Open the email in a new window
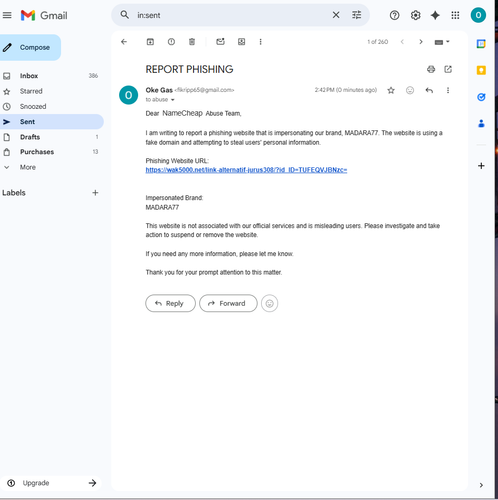The image size is (498, 500). click(x=448, y=69)
